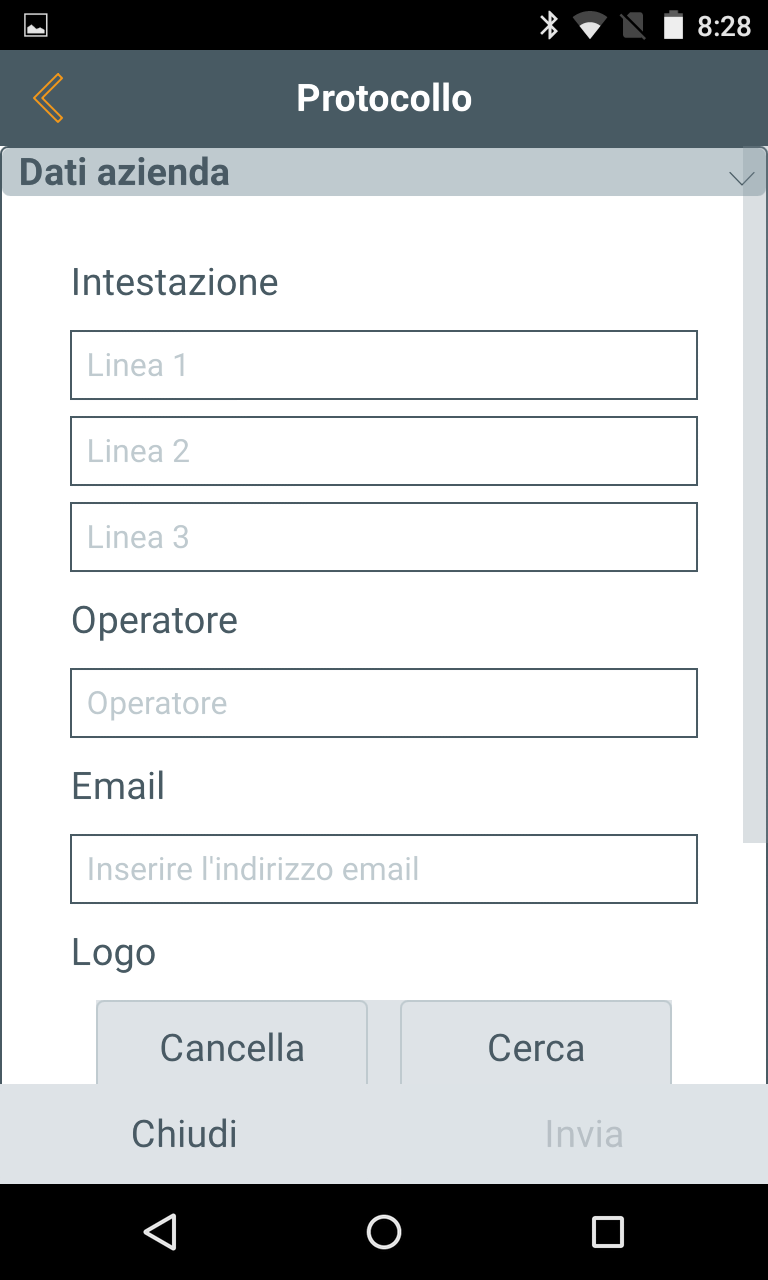Click the vertical scrollbar on the right
Screen dimensions: 768x1280
(754, 500)
